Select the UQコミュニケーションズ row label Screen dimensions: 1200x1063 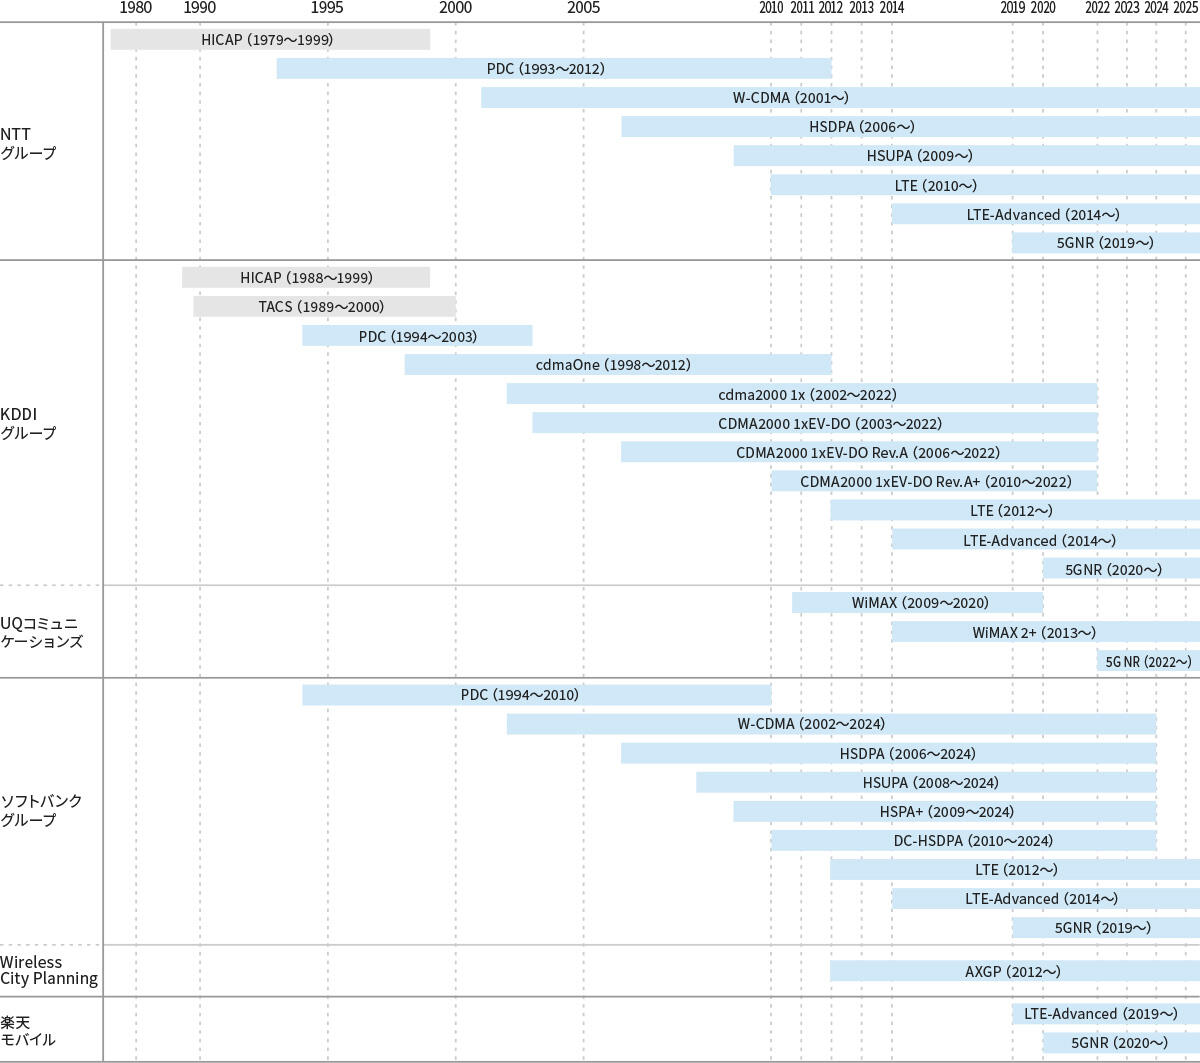coord(41,632)
